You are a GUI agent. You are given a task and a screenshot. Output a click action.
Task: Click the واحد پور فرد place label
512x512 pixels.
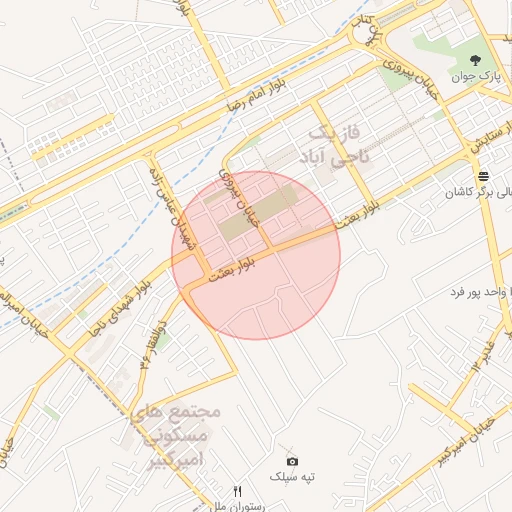[478, 293]
